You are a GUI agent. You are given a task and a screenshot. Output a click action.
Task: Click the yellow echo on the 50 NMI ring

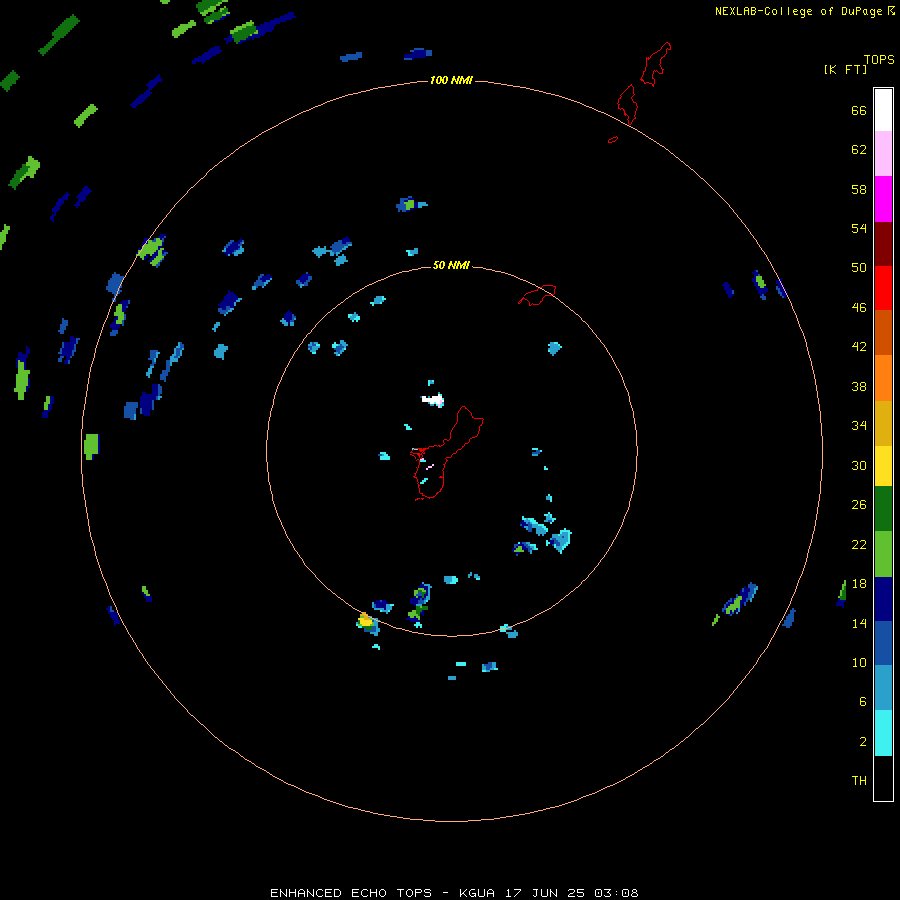coord(366,620)
